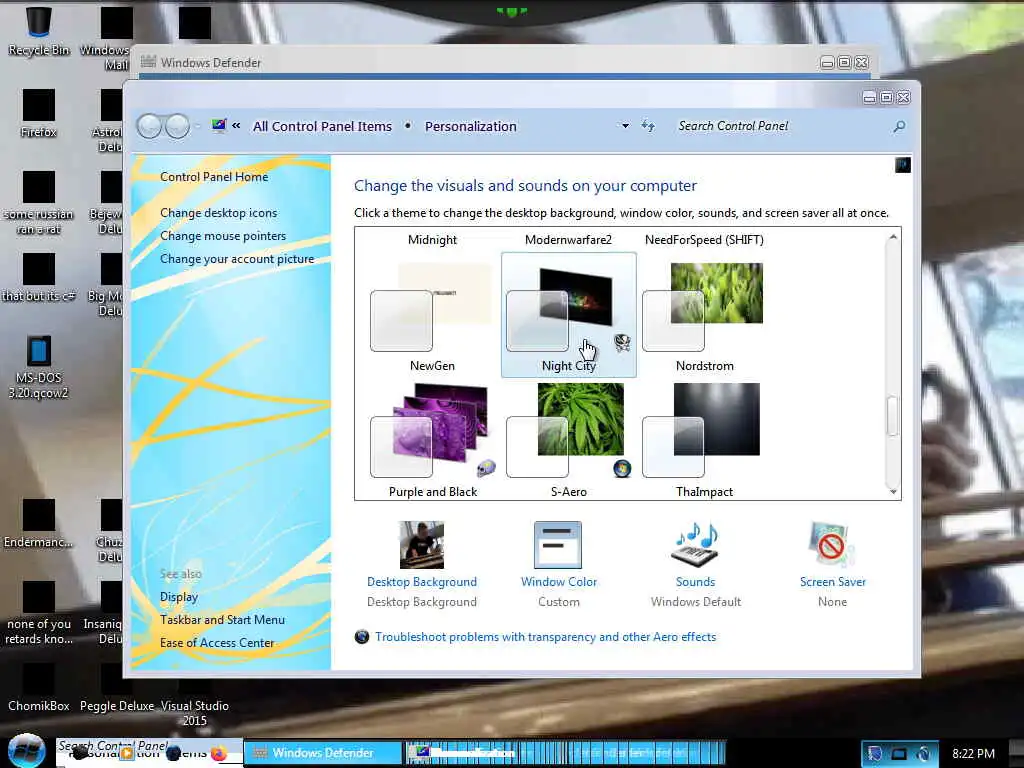Click the volume tray icon

[x=923, y=754]
